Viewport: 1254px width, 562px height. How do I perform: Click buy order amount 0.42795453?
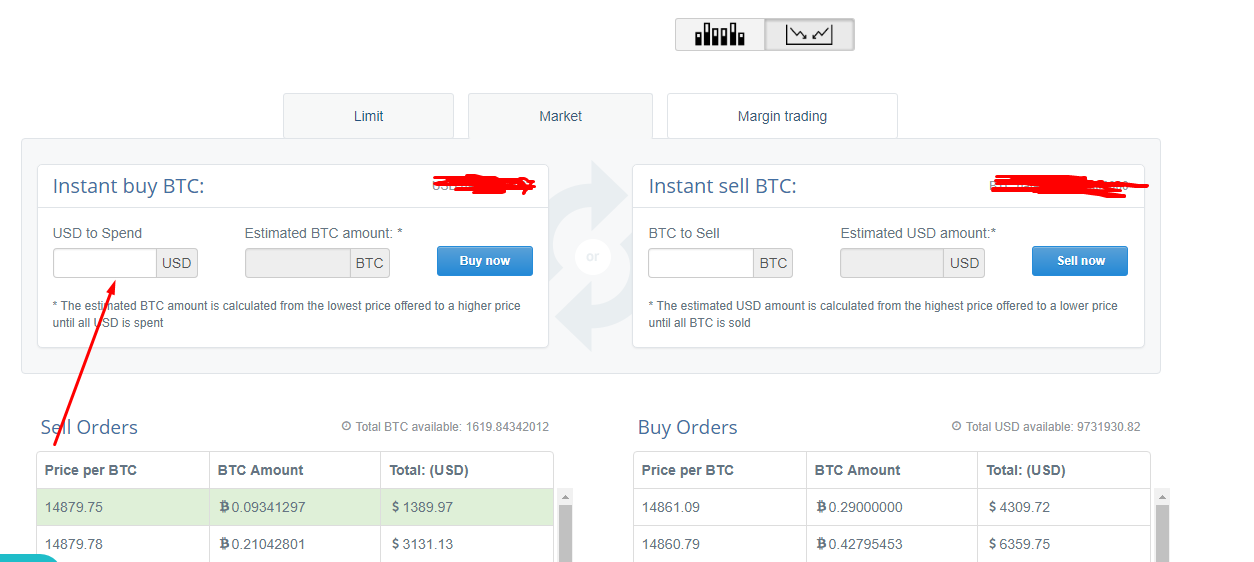(x=859, y=544)
